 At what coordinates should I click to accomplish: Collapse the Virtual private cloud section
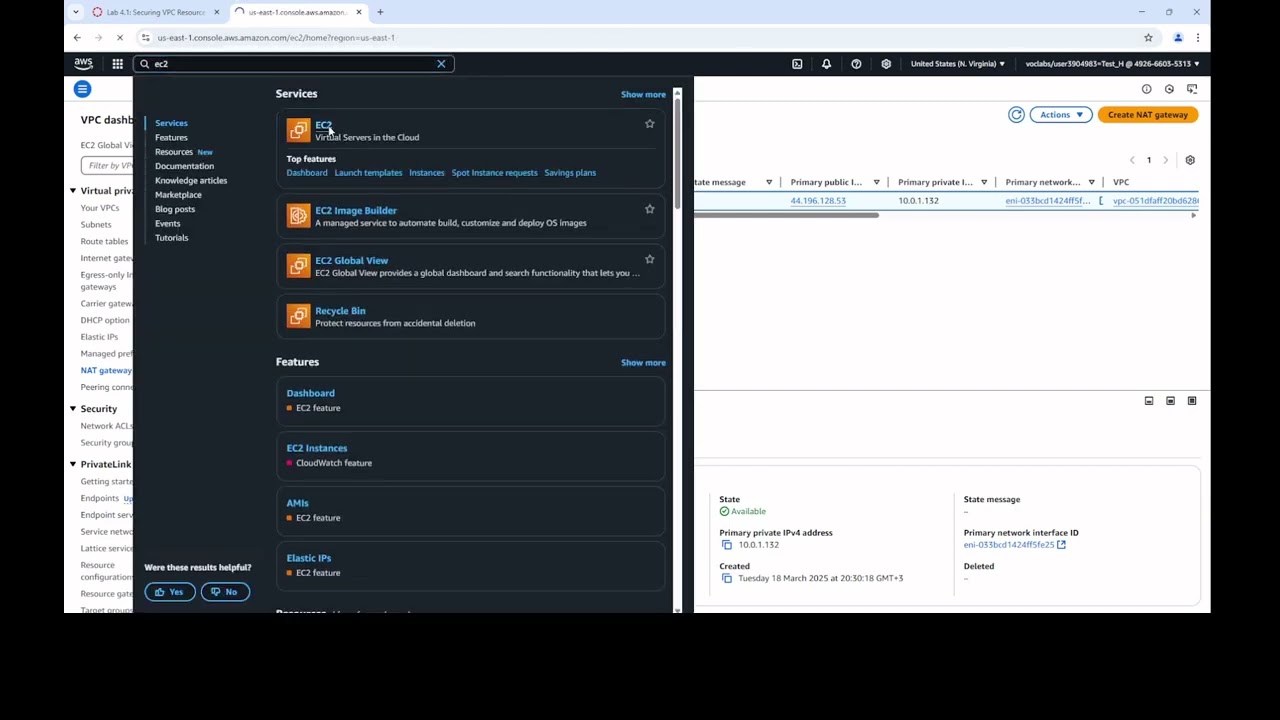pos(73,191)
